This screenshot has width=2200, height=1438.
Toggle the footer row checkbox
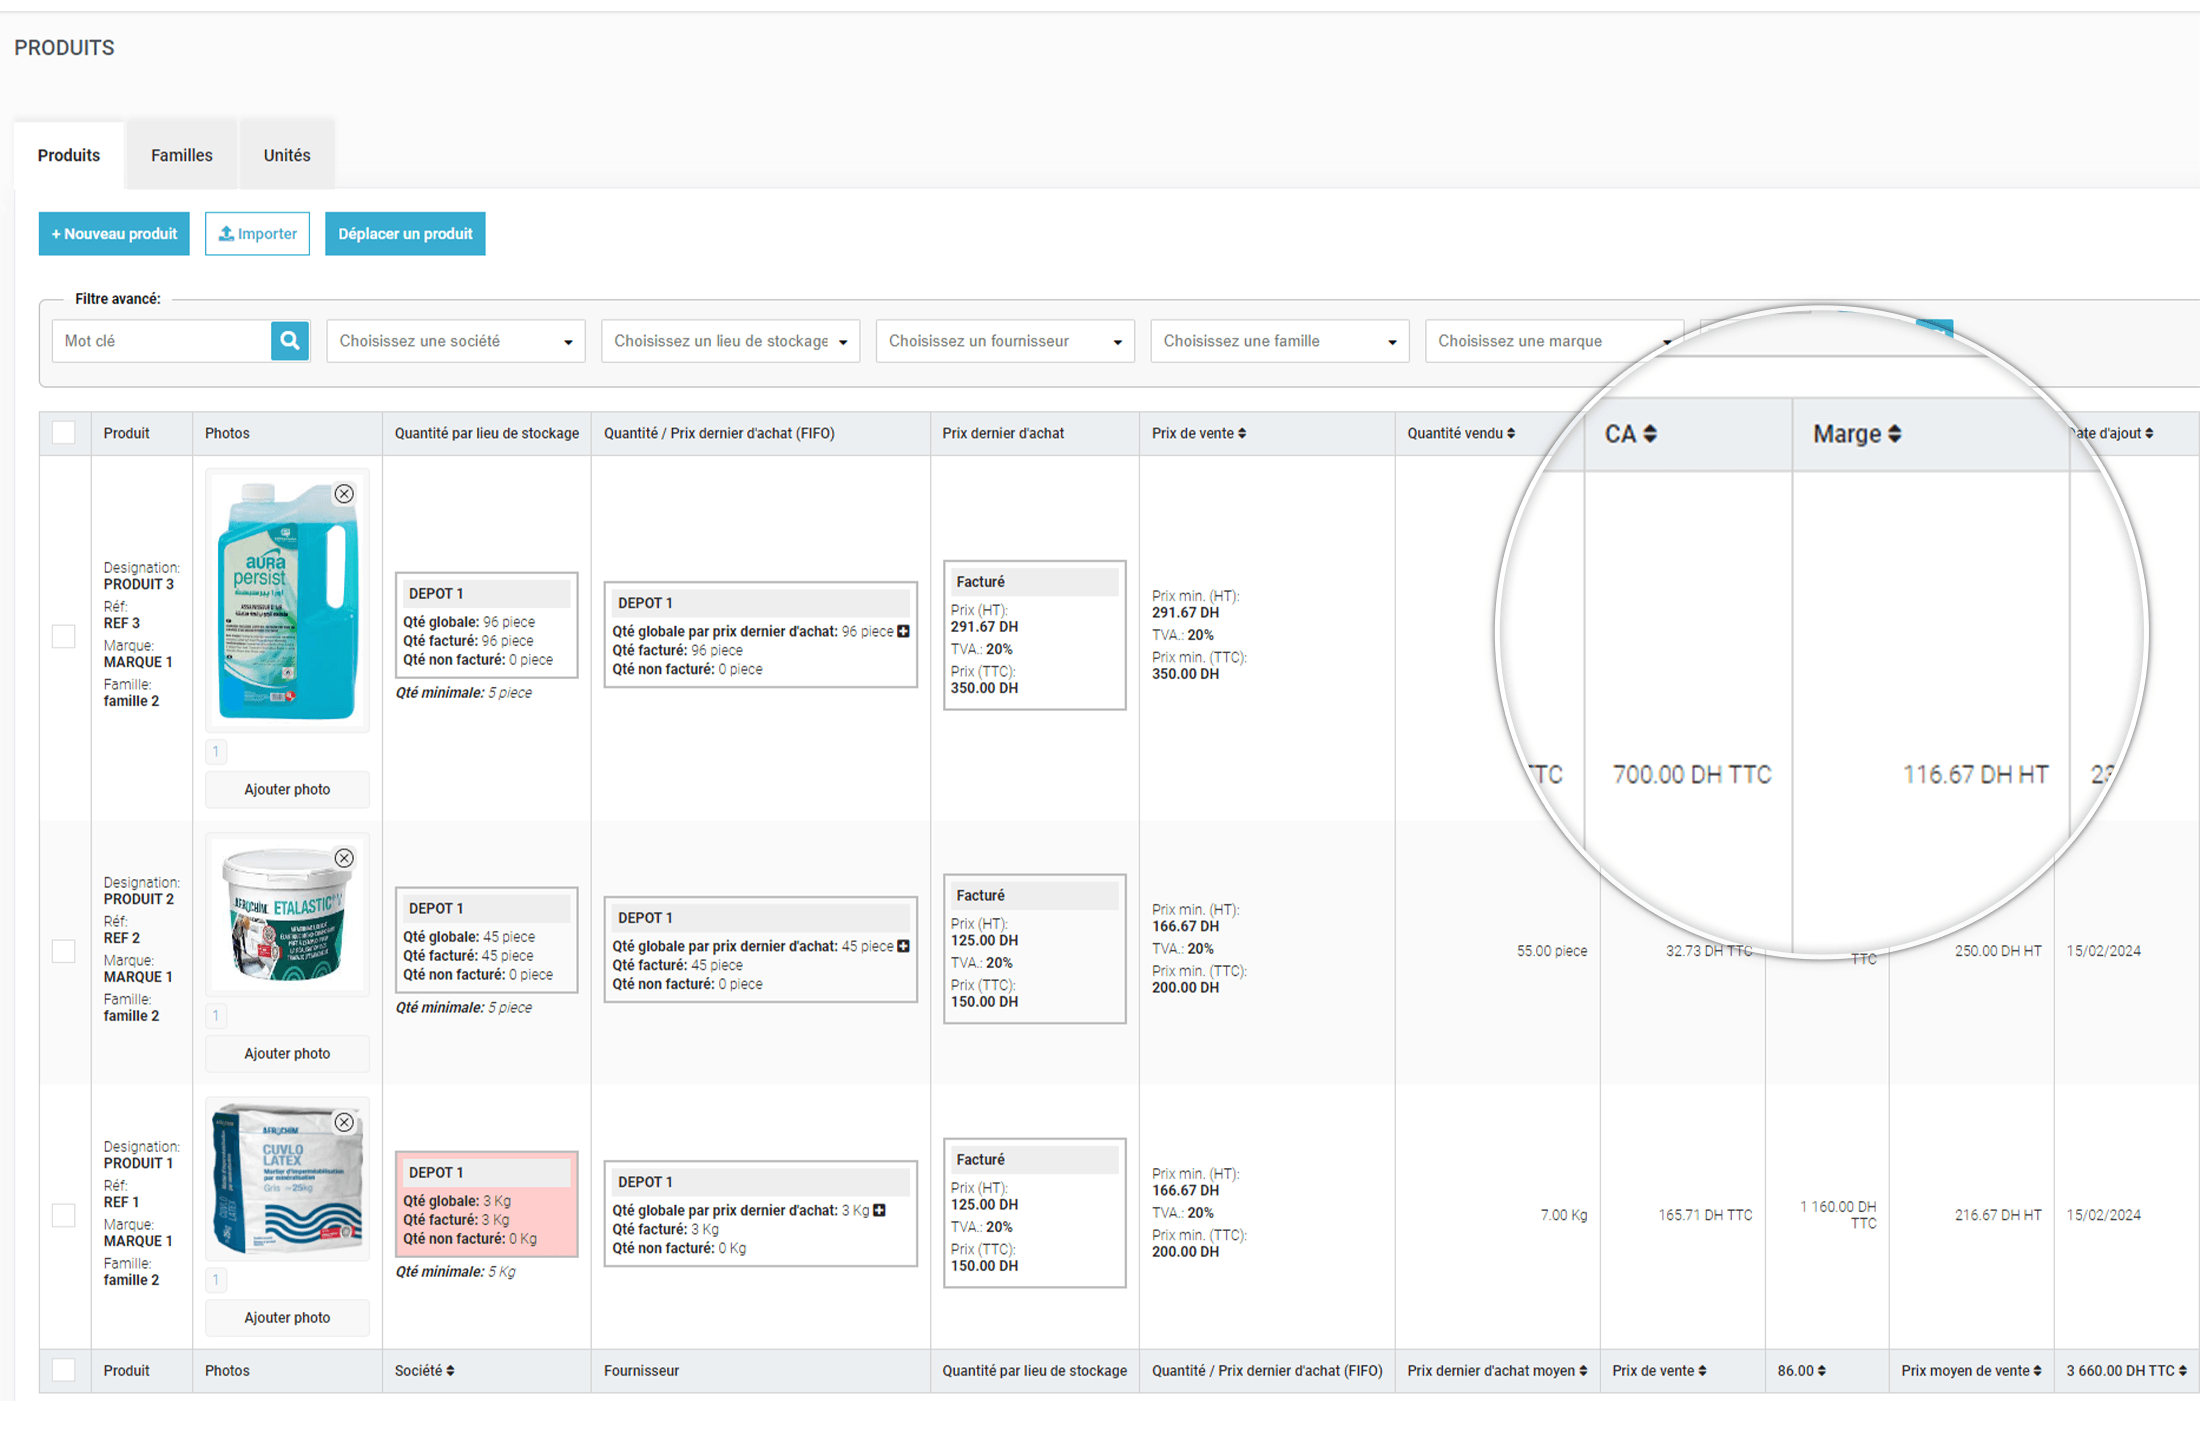coord(64,1371)
